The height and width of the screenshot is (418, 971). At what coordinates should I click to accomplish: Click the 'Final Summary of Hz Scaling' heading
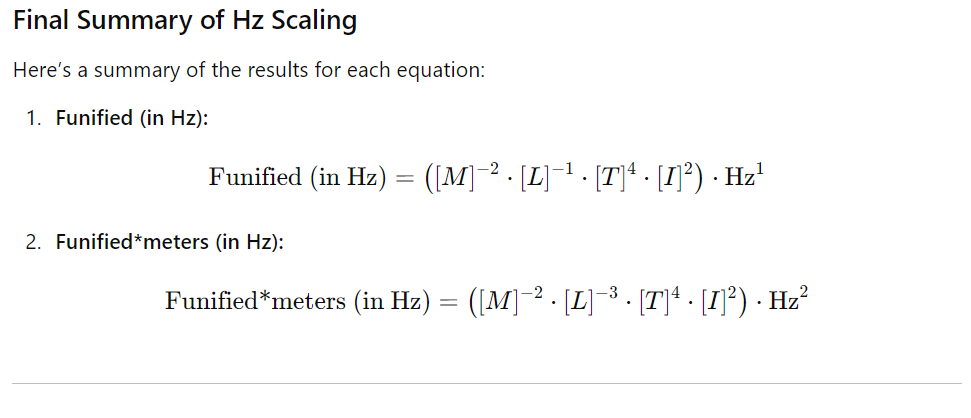(185, 22)
